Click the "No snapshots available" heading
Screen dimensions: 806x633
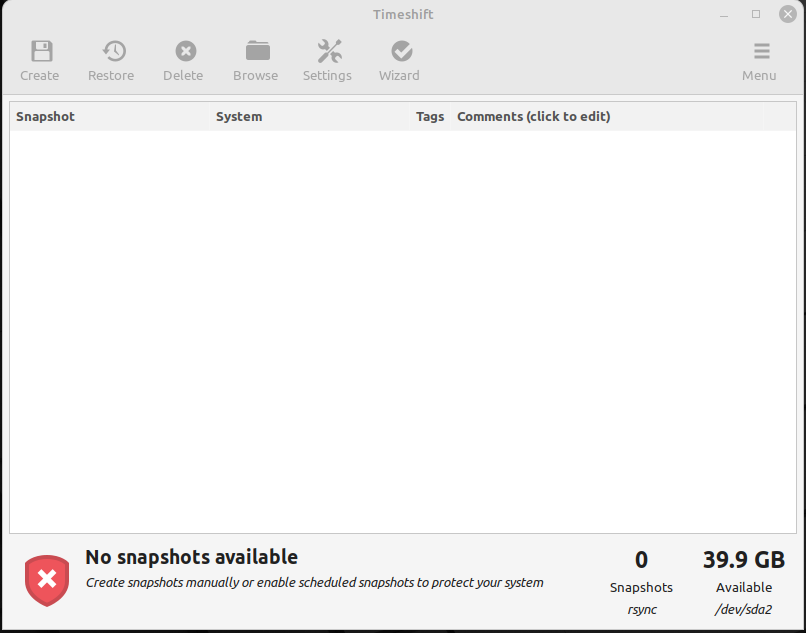pyautogui.click(x=192, y=557)
